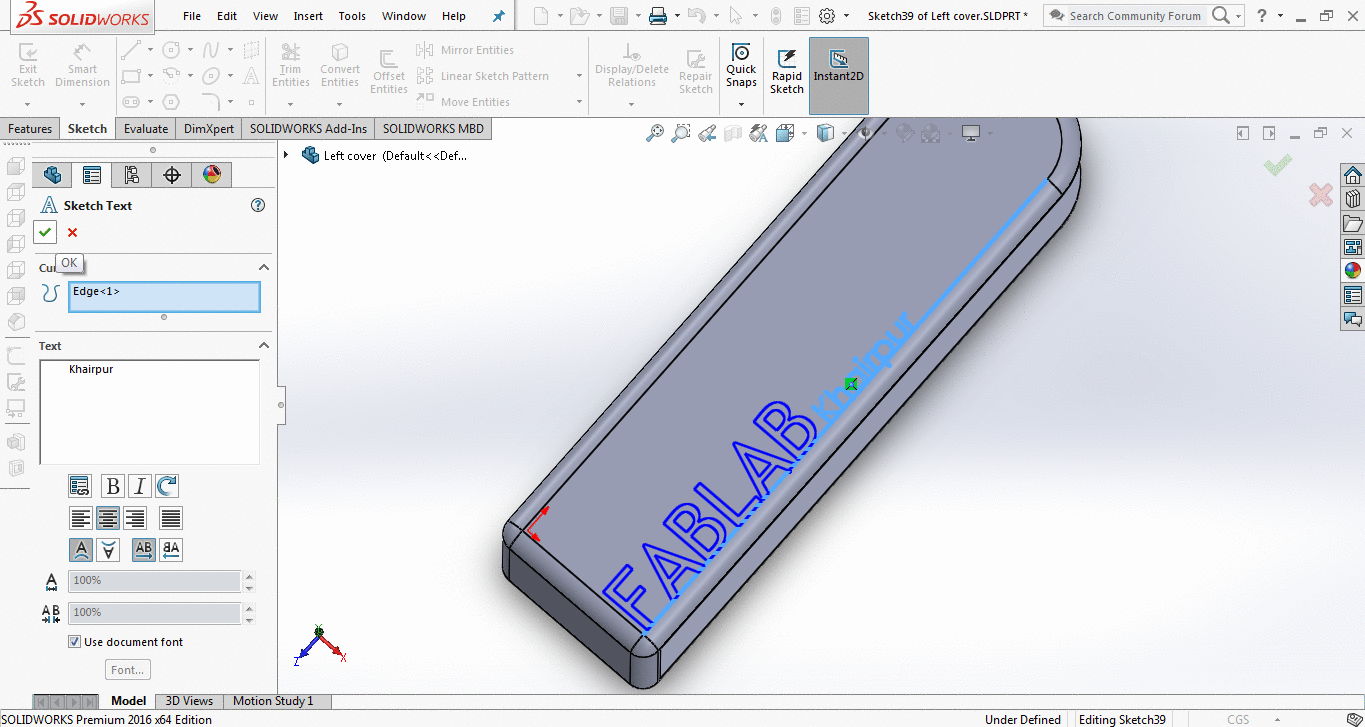Open the Quick Snaps dropdown arrow
The width and height of the screenshot is (1365, 727).
pos(741,104)
